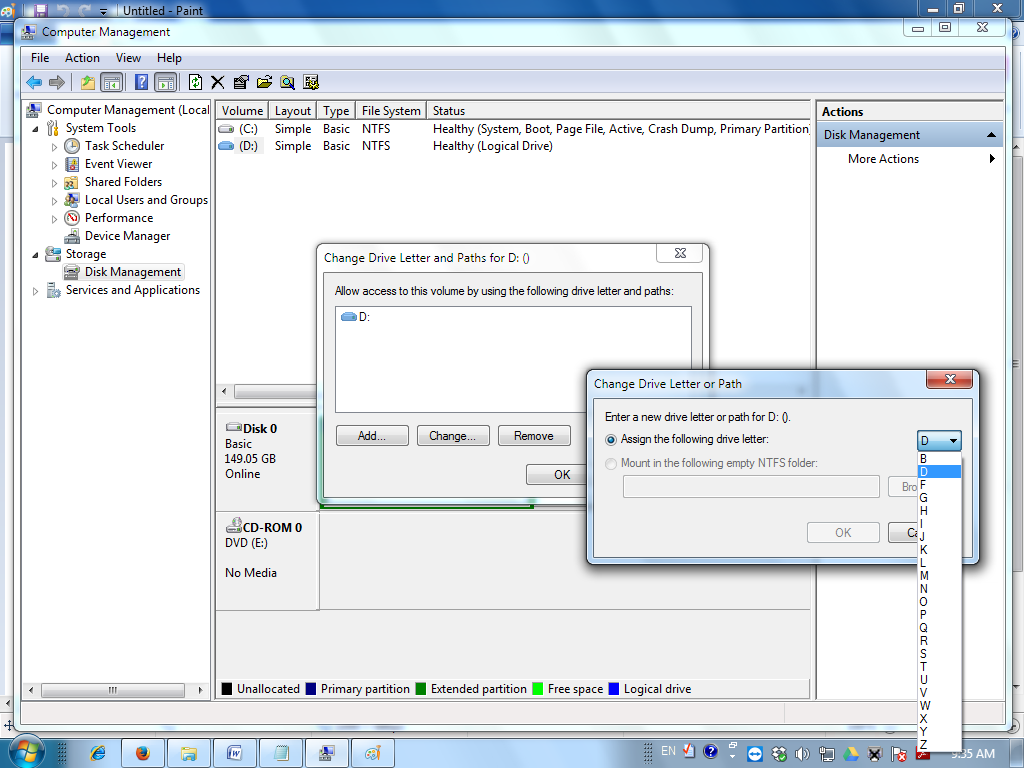
Task: Open the drive letter dropdown showing D
Action: (x=952, y=440)
